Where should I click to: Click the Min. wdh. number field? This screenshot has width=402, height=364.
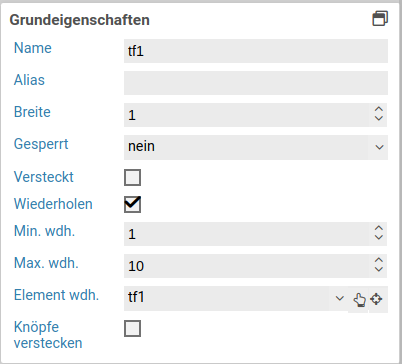(247, 234)
